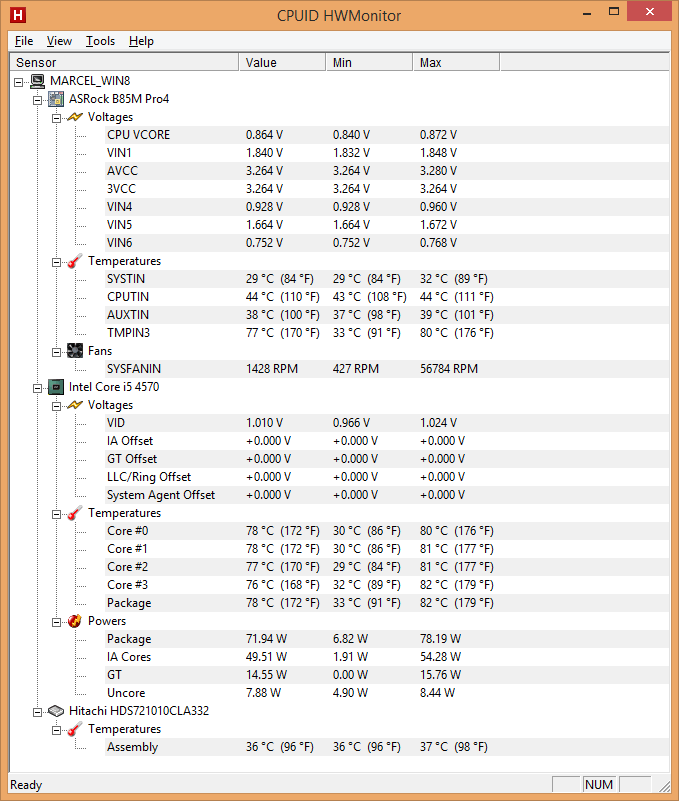Collapse the Intel Core Voltages group
The height and width of the screenshot is (801, 679).
point(56,406)
